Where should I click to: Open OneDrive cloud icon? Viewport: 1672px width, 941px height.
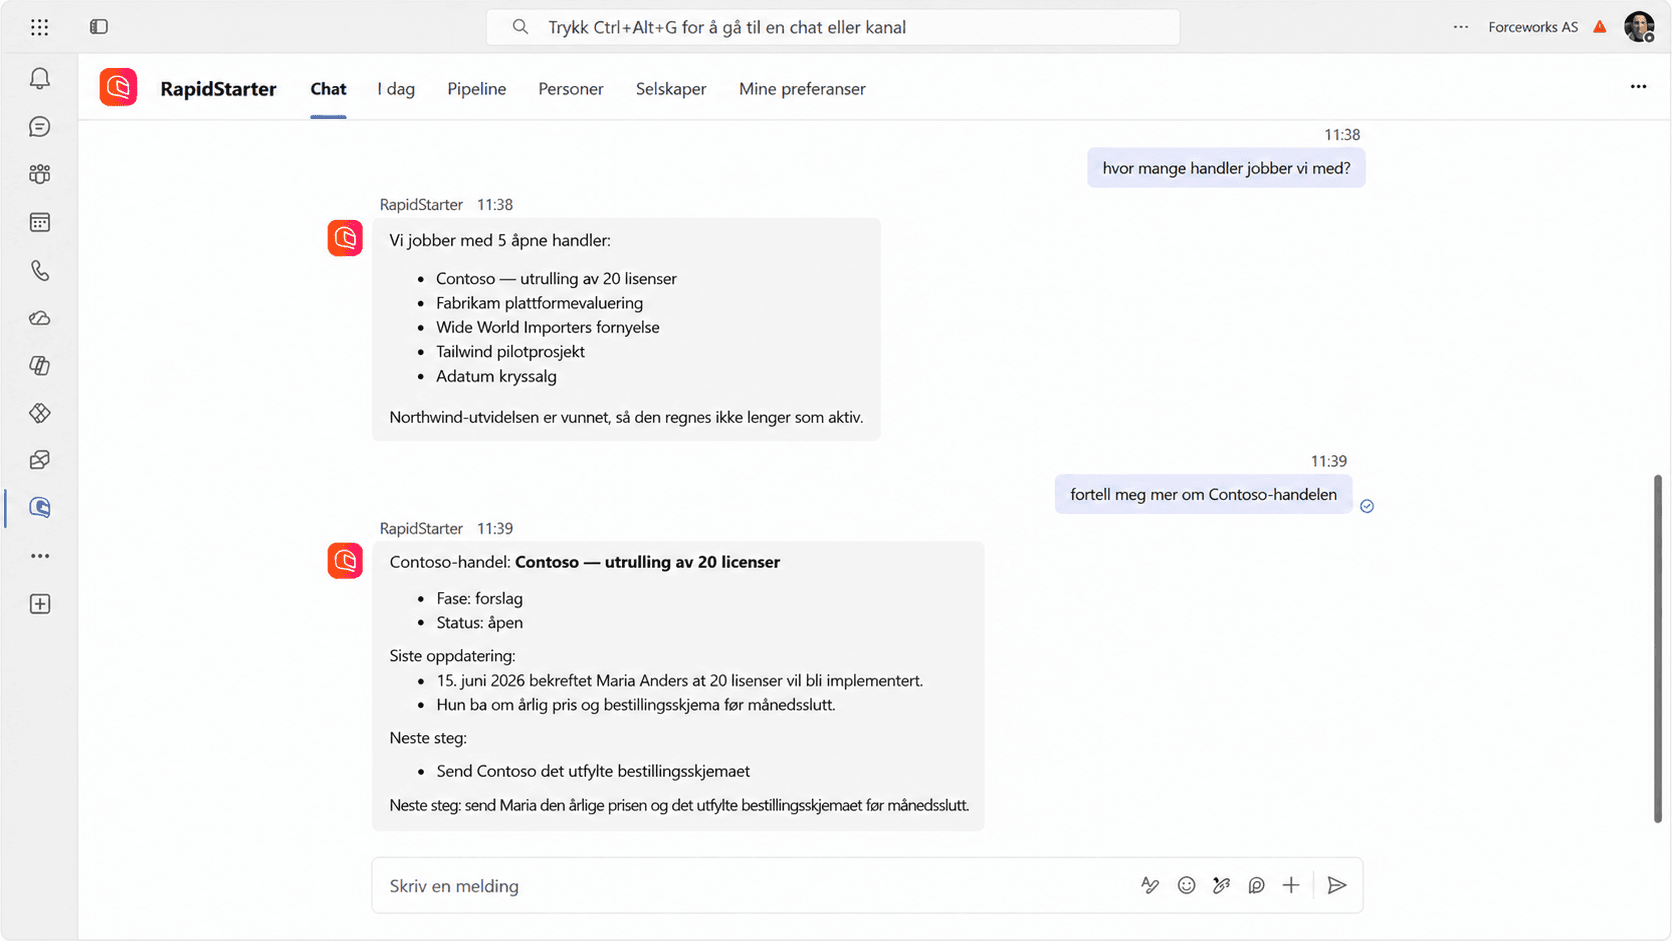coord(40,318)
